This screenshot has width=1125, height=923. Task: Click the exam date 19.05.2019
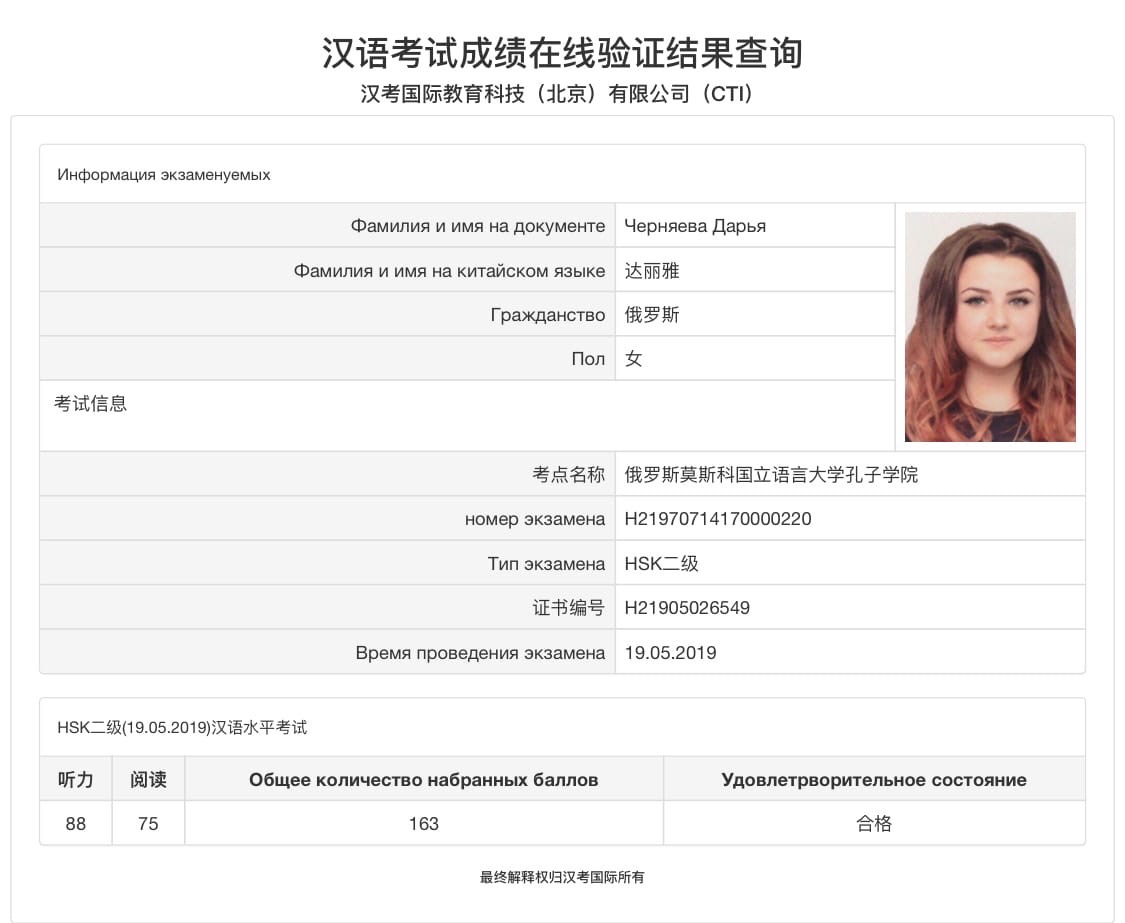tap(670, 653)
